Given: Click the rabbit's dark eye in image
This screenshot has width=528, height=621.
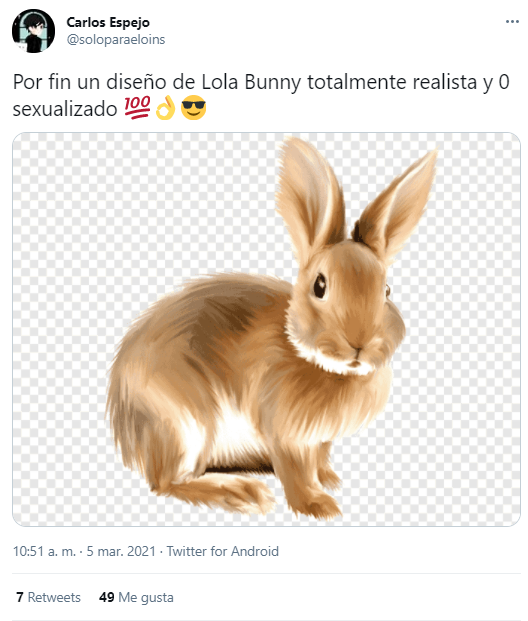Looking at the screenshot, I should (320, 286).
